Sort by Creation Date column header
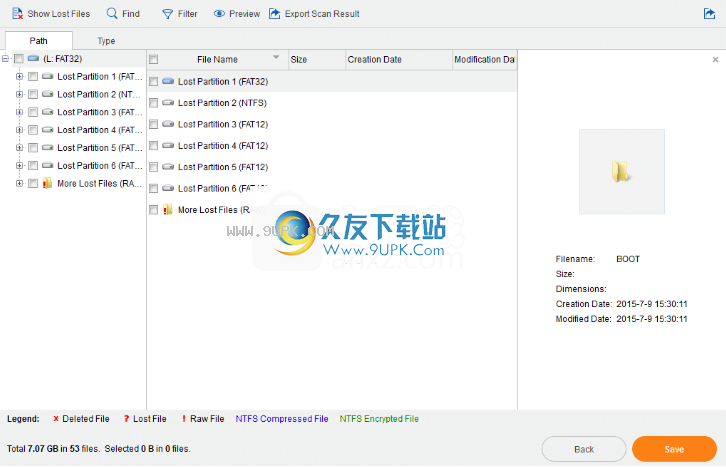 click(399, 60)
